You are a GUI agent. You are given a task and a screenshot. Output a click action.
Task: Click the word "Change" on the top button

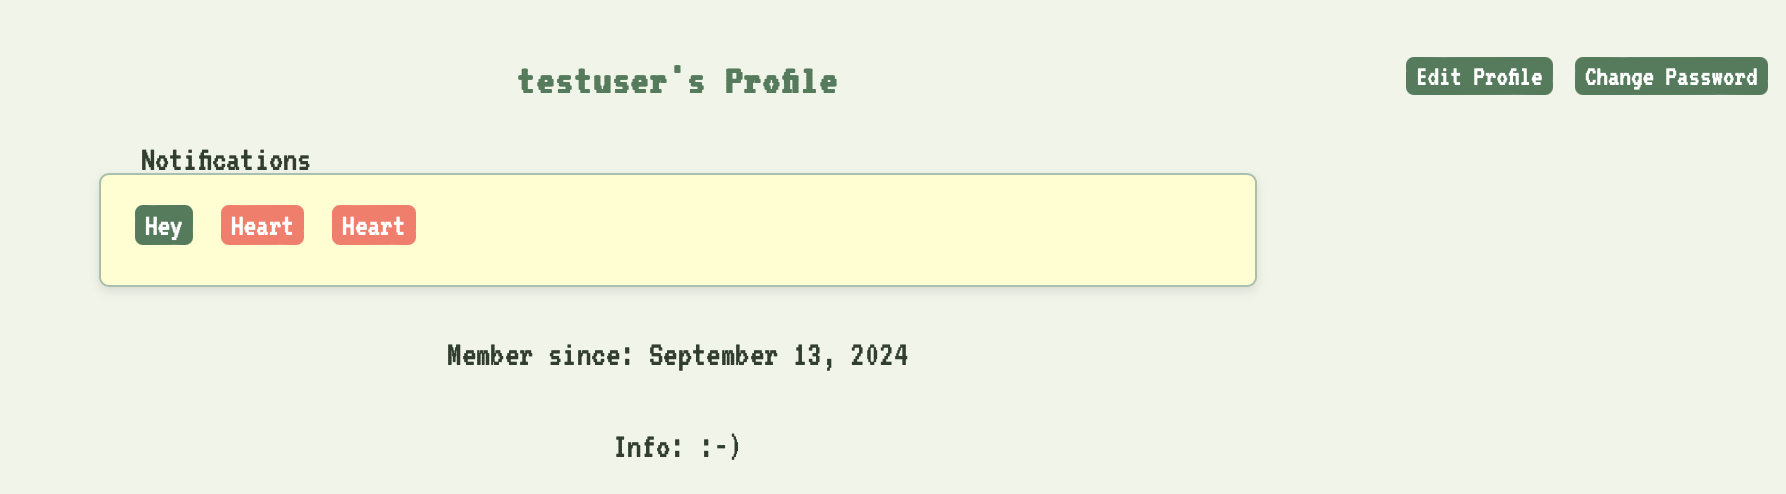tap(1618, 77)
